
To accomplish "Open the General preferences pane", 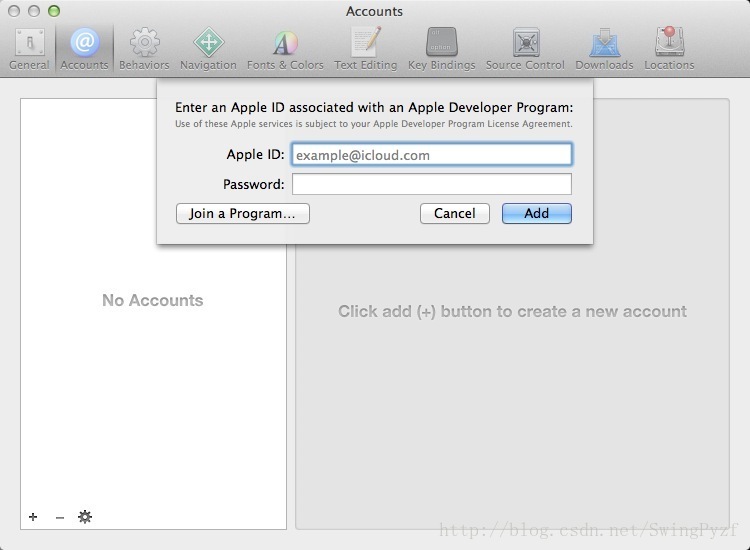I will pos(29,49).
